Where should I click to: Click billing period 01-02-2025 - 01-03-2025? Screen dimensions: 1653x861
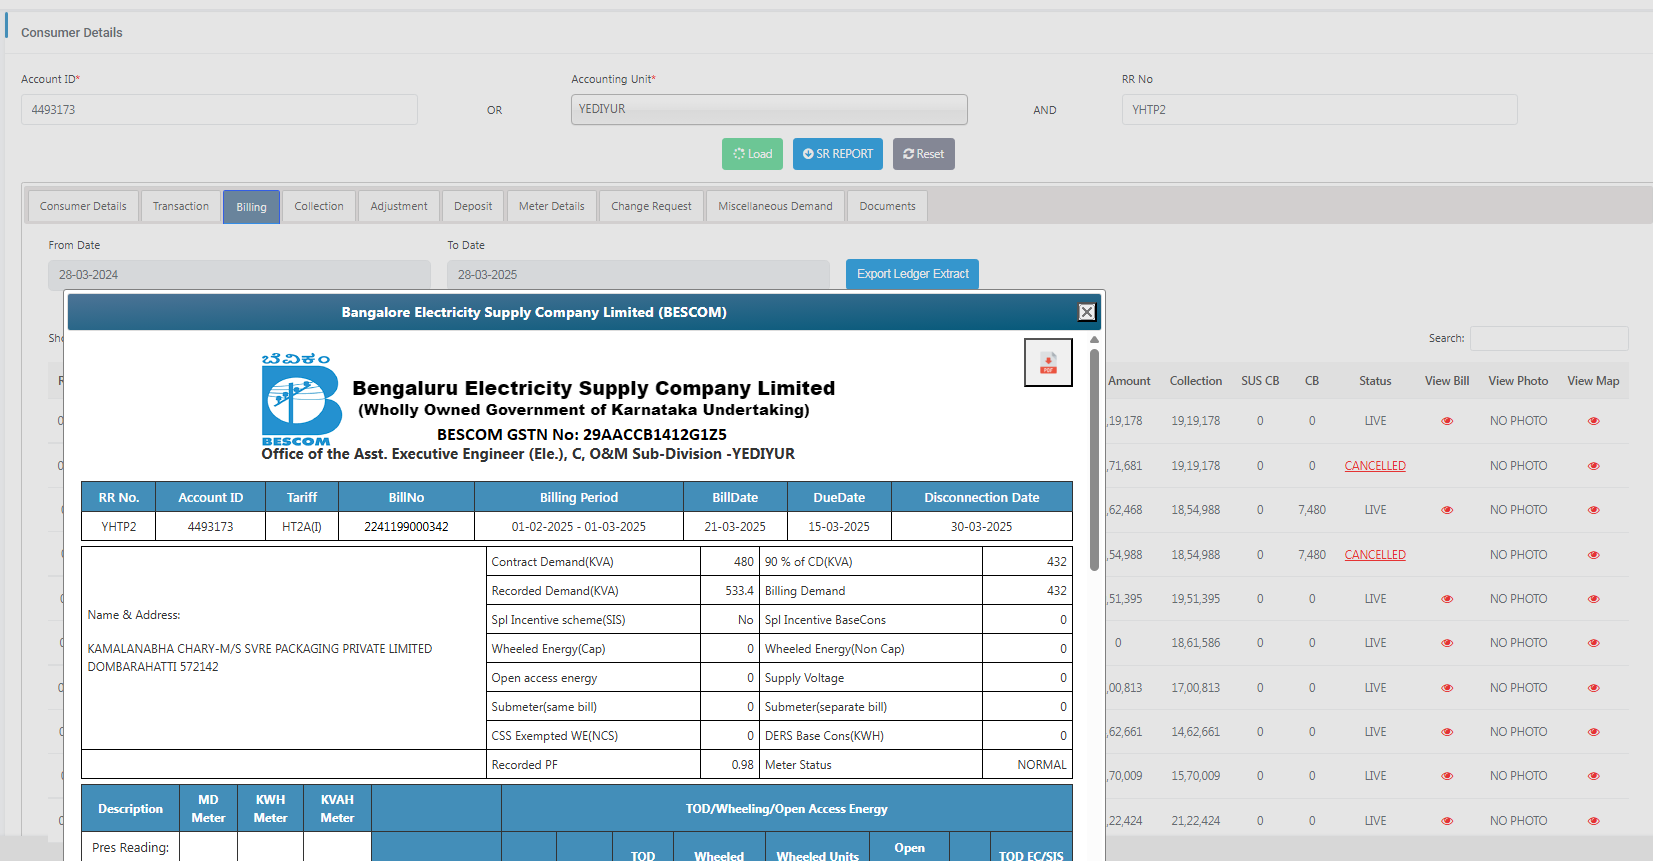click(x=578, y=527)
